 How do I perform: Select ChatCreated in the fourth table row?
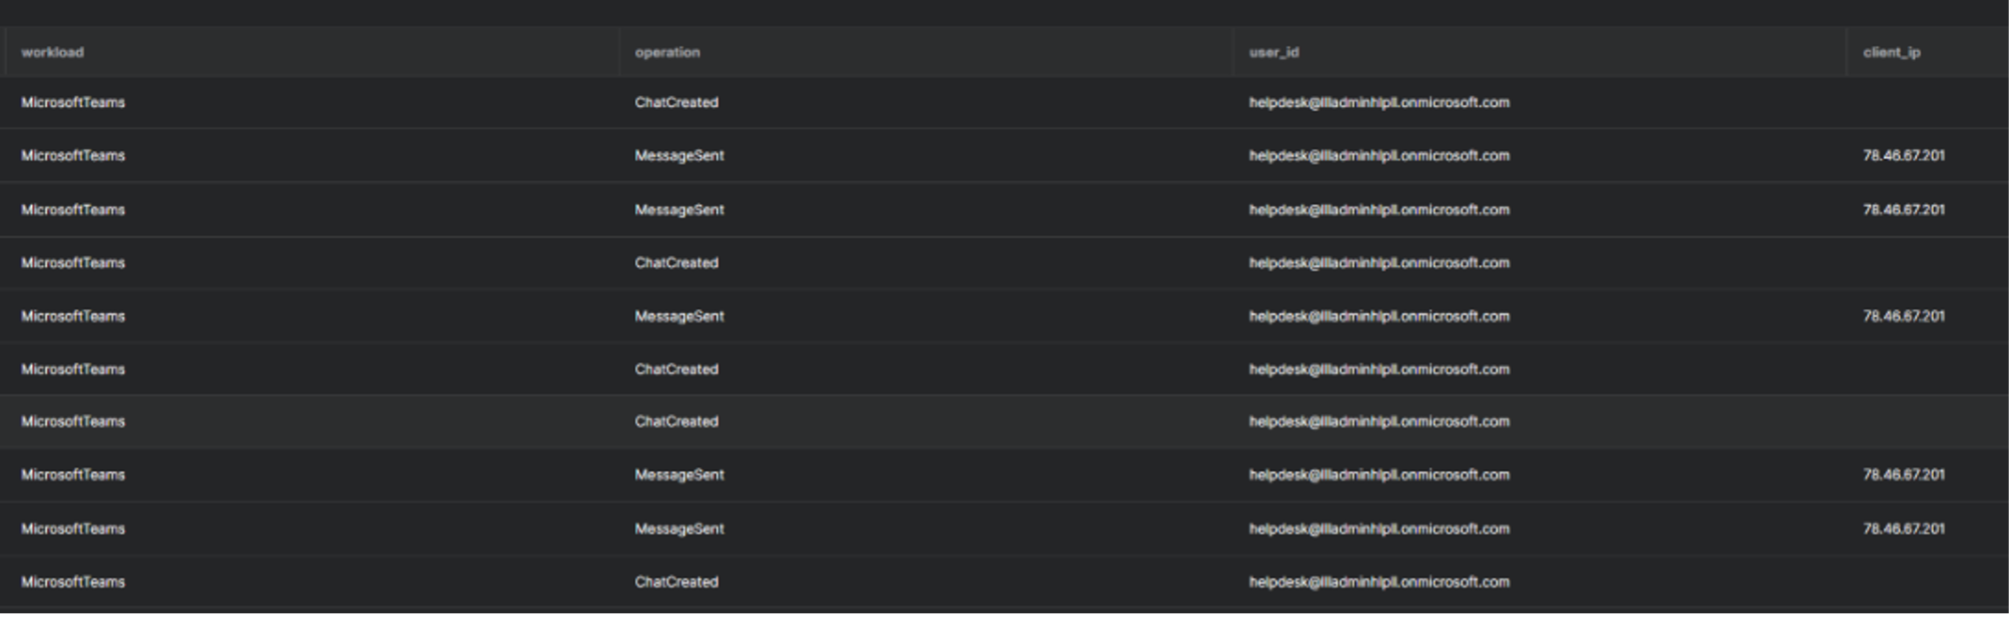(676, 263)
